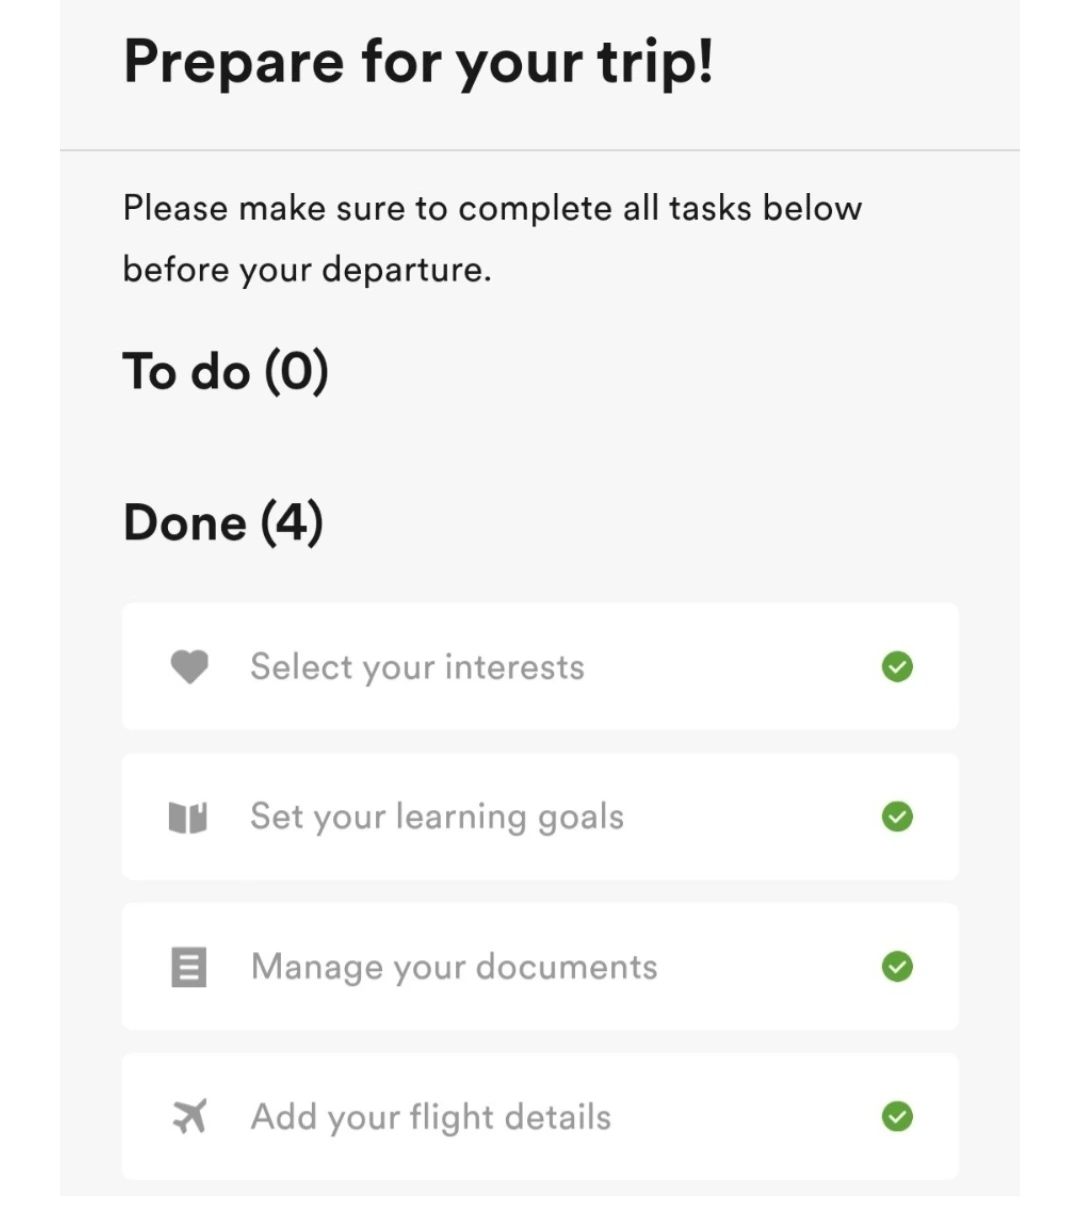
Task: Toggle the green check on Set your learning goals
Action: coord(897,817)
